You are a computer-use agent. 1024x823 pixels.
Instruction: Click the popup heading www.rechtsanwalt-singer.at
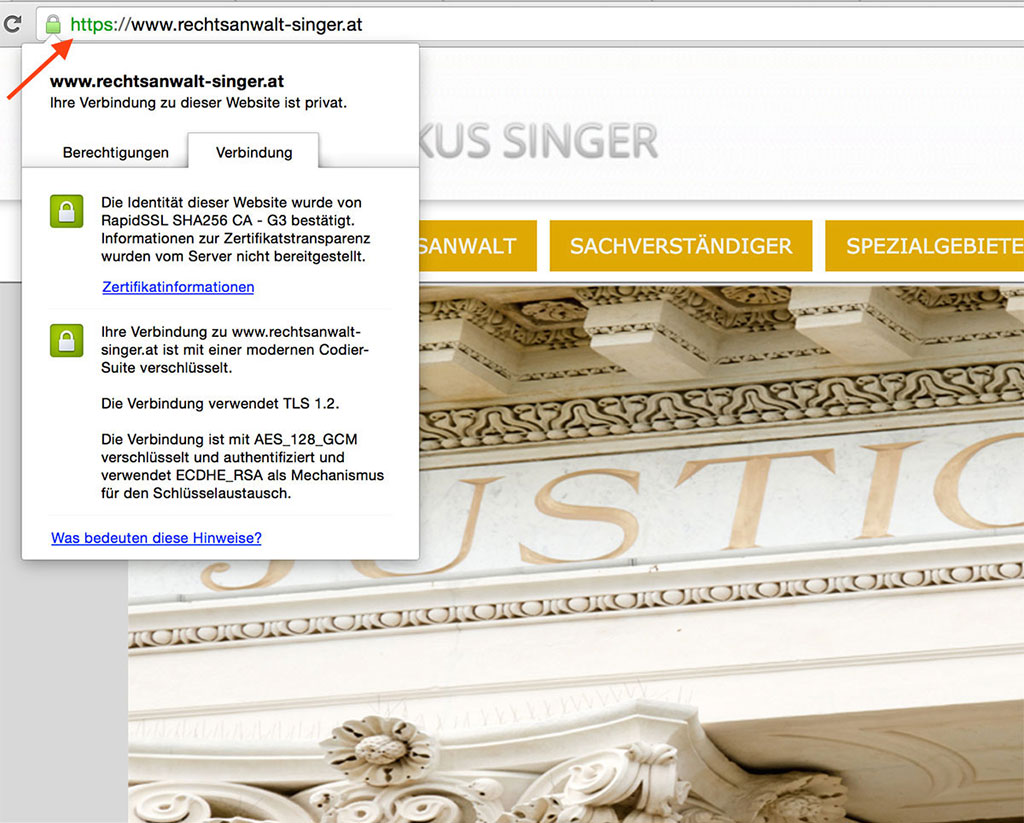click(x=167, y=81)
